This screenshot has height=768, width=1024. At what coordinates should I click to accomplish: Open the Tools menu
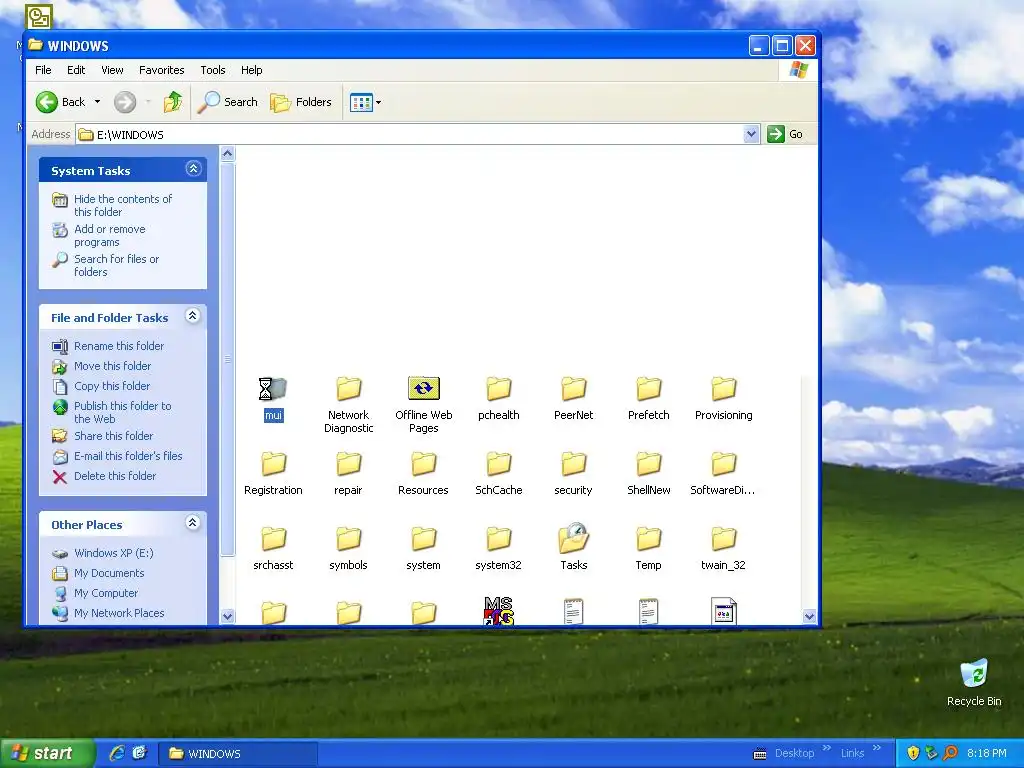click(212, 70)
